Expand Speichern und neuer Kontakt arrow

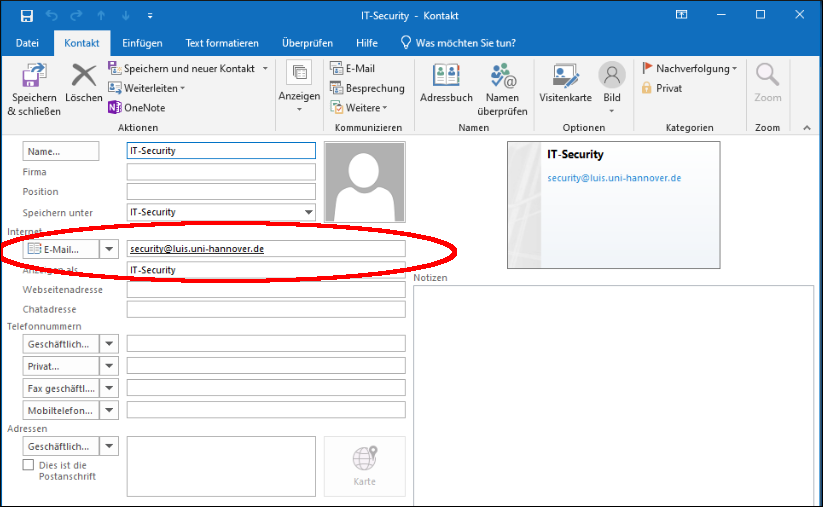click(265, 68)
